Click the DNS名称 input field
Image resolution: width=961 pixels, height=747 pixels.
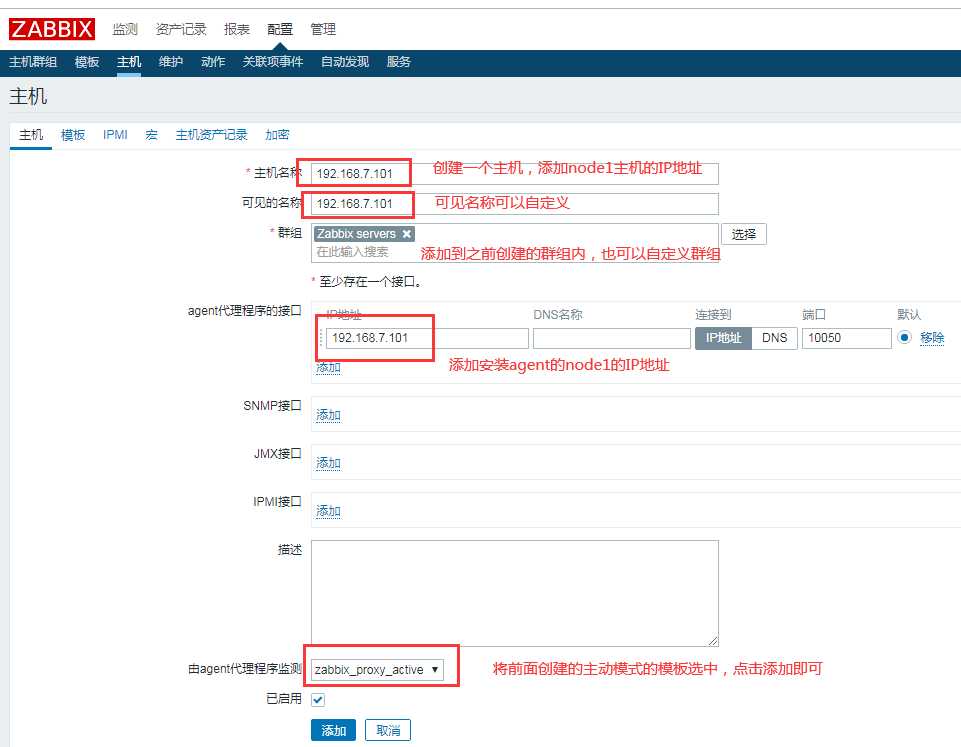click(x=612, y=338)
